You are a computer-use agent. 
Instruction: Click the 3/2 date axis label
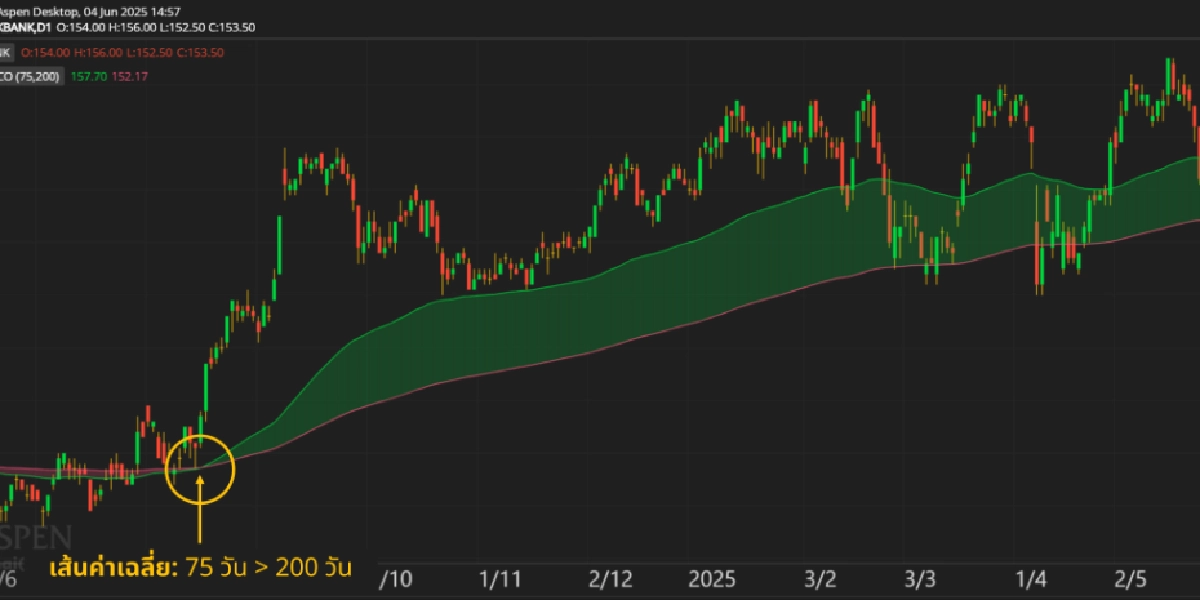coord(820,579)
